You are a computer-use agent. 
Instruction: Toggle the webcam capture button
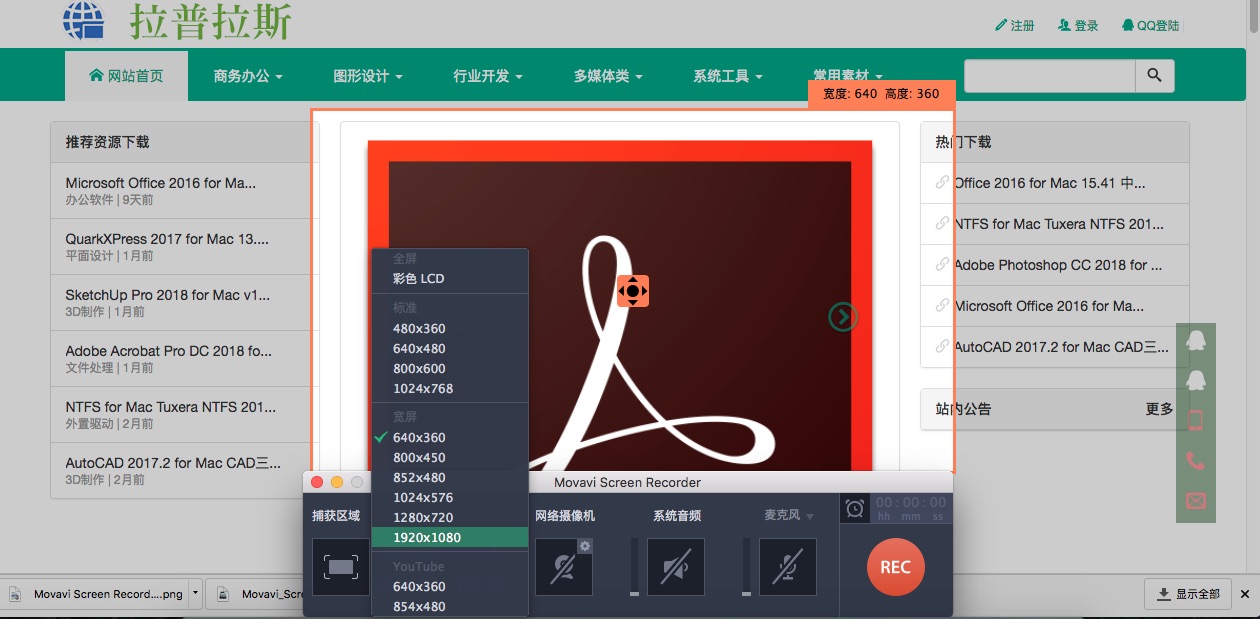coord(563,567)
